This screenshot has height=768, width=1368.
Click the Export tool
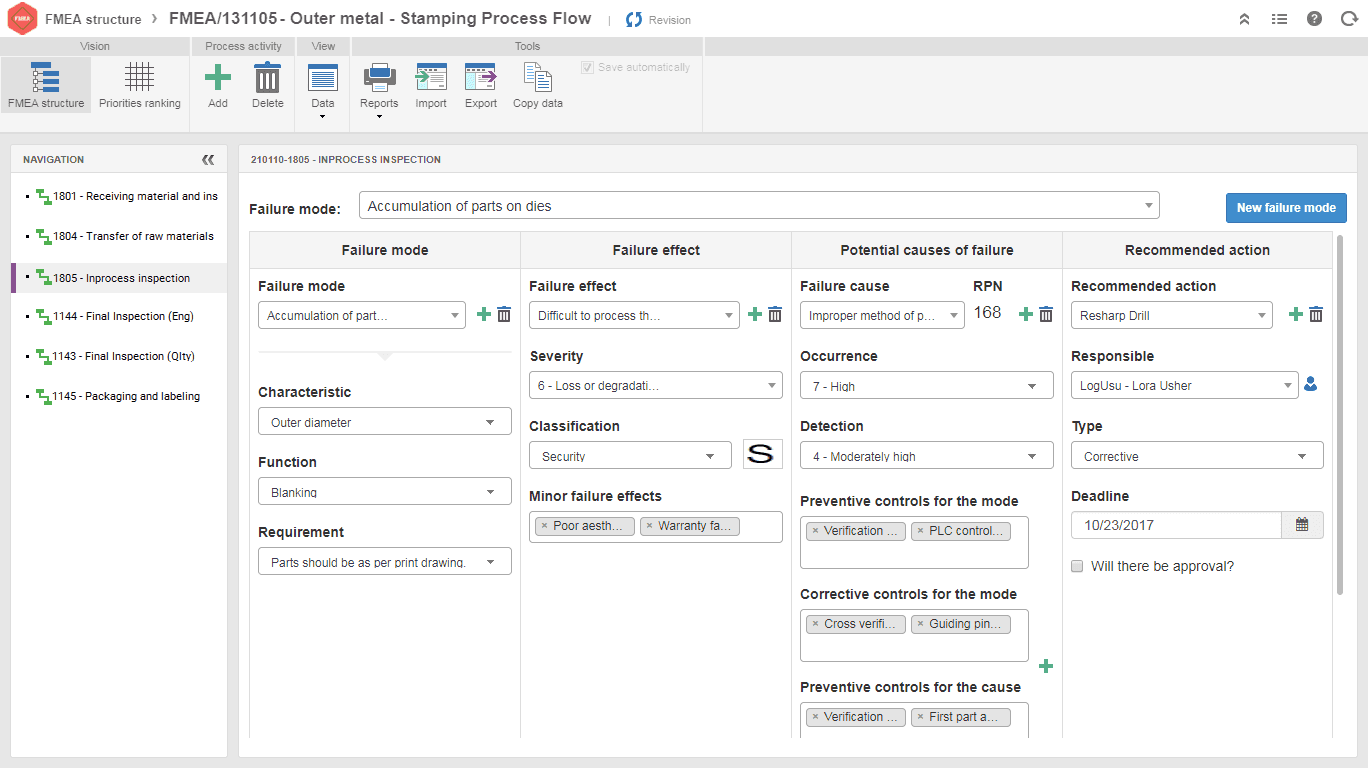(481, 85)
